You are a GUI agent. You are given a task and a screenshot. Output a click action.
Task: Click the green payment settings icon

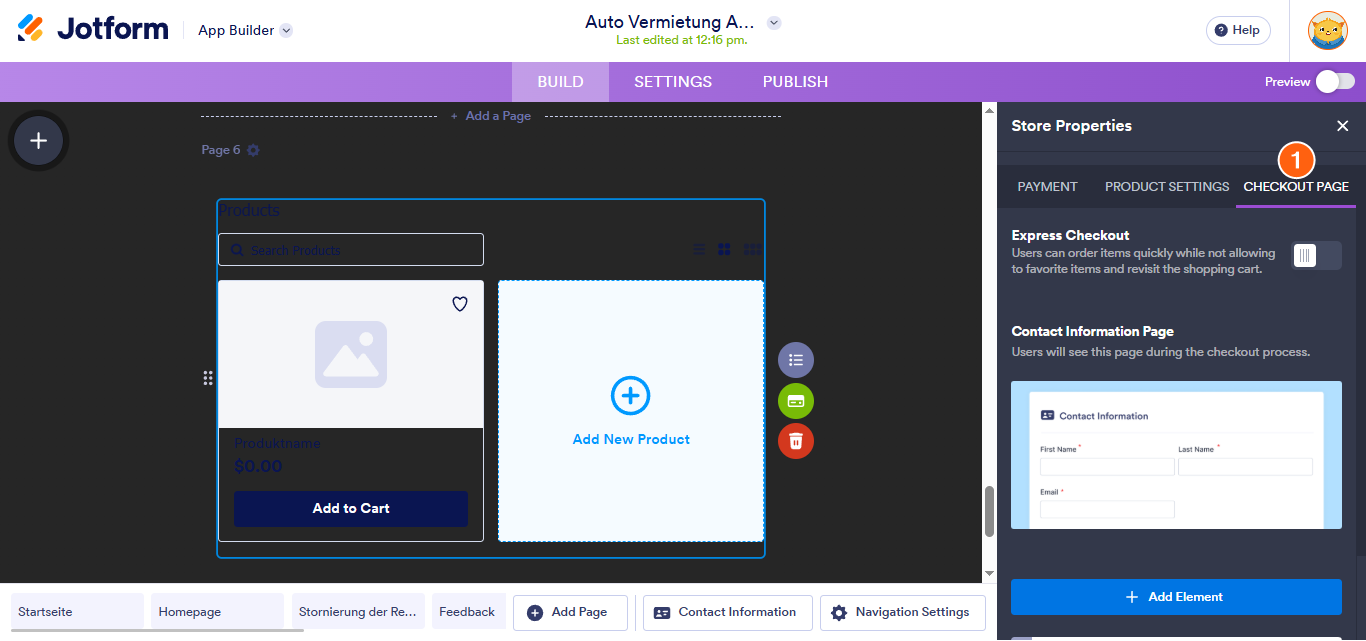[795, 401]
